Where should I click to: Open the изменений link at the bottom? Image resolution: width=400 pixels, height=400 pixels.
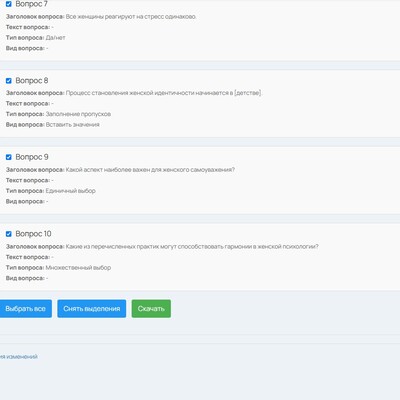click(x=19, y=357)
